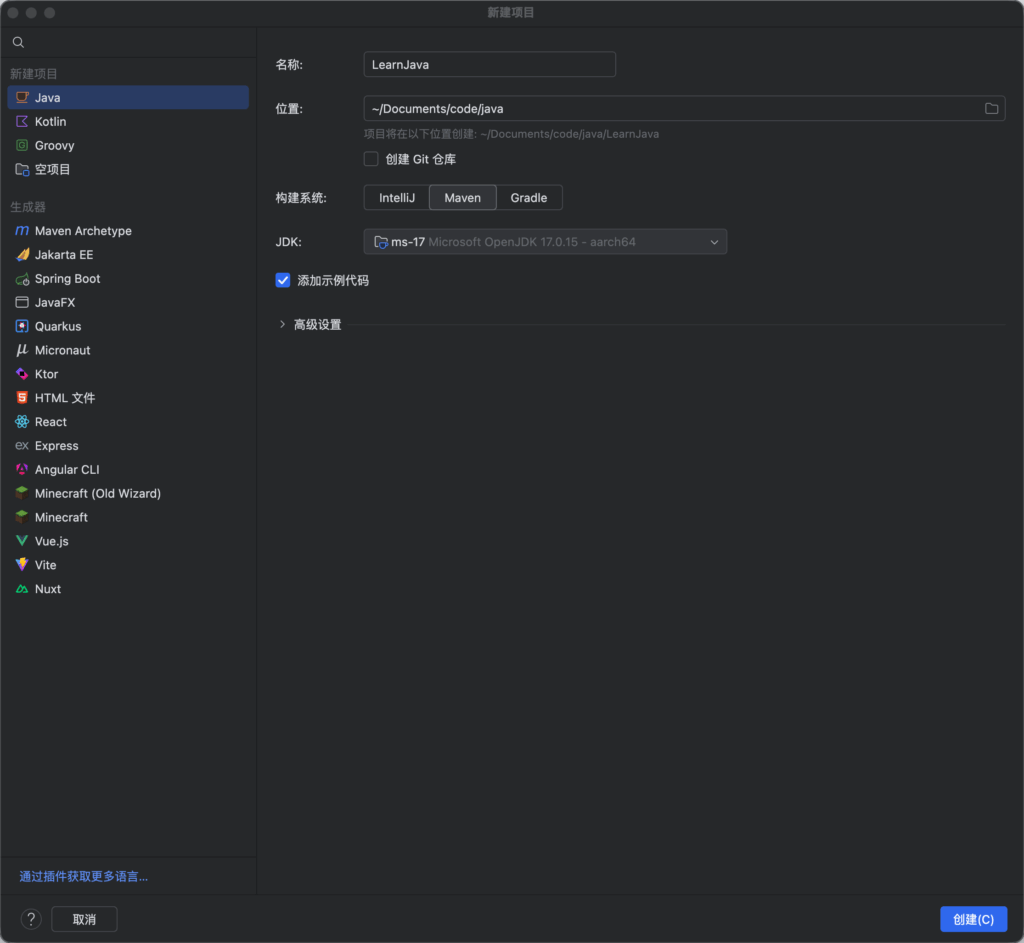Select the 空项目 list entry
The height and width of the screenshot is (943, 1024).
(x=52, y=169)
